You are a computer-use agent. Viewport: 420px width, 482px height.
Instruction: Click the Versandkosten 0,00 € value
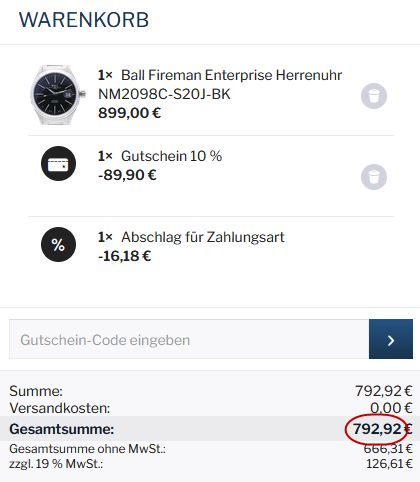pyautogui.click(x=391, y=408)
